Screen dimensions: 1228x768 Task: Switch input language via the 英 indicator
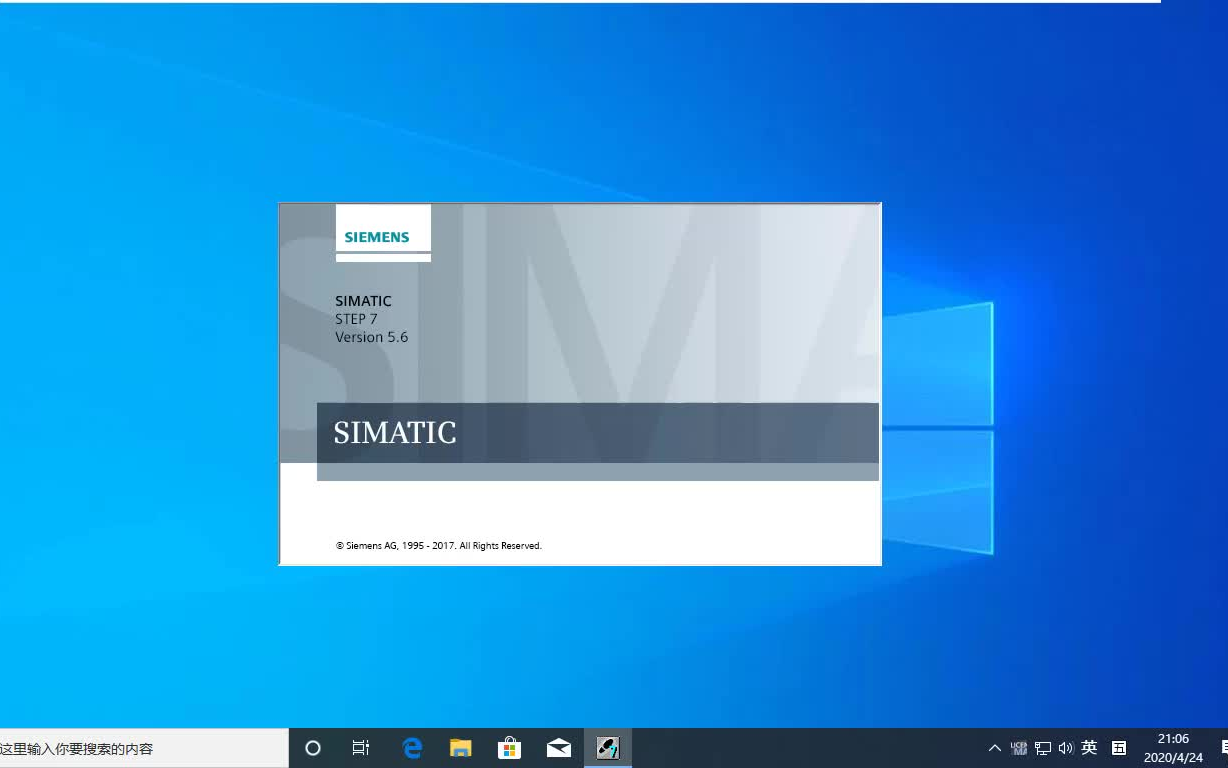click(x=1089, y=747)
